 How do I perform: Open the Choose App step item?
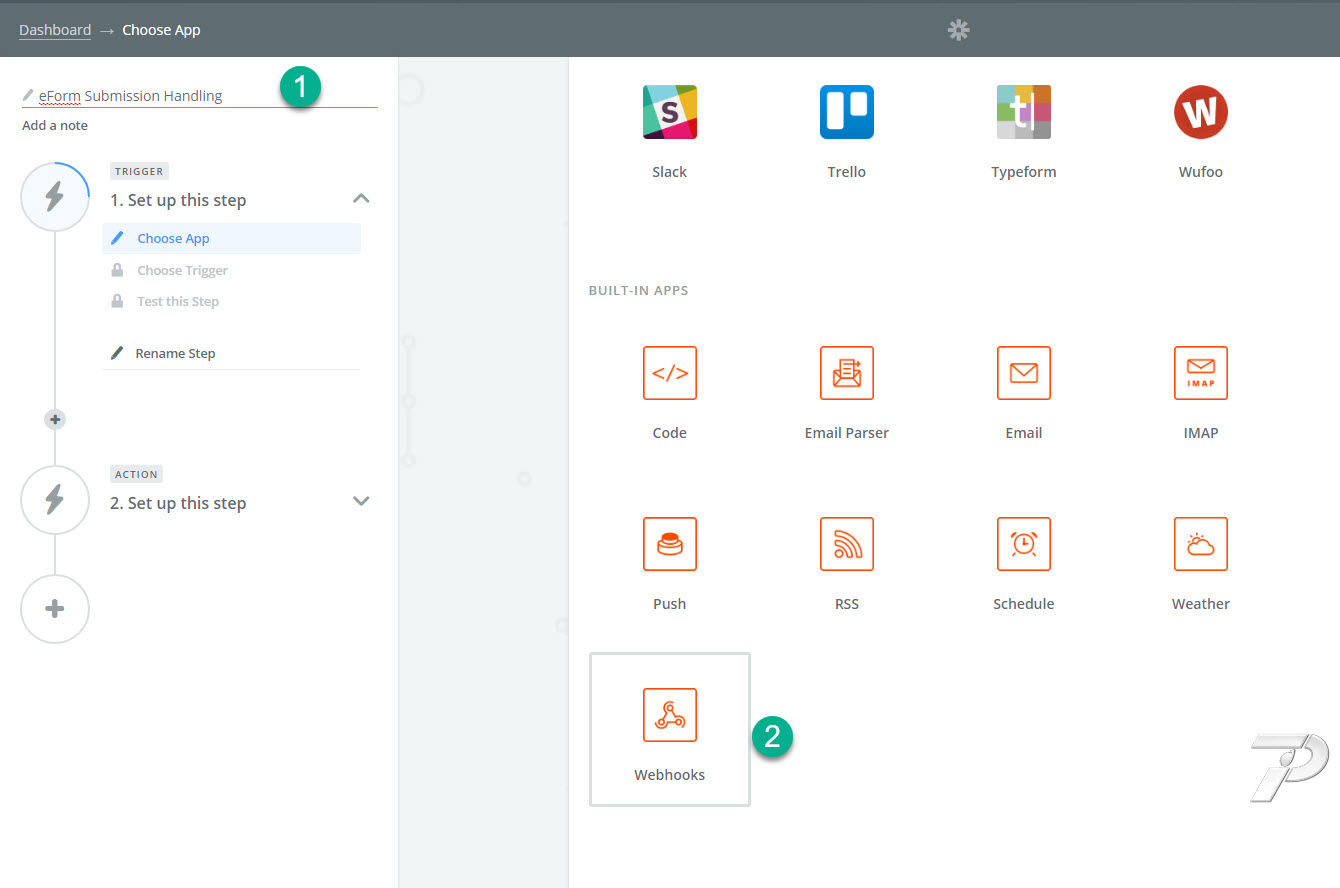[x=231, y=238]
